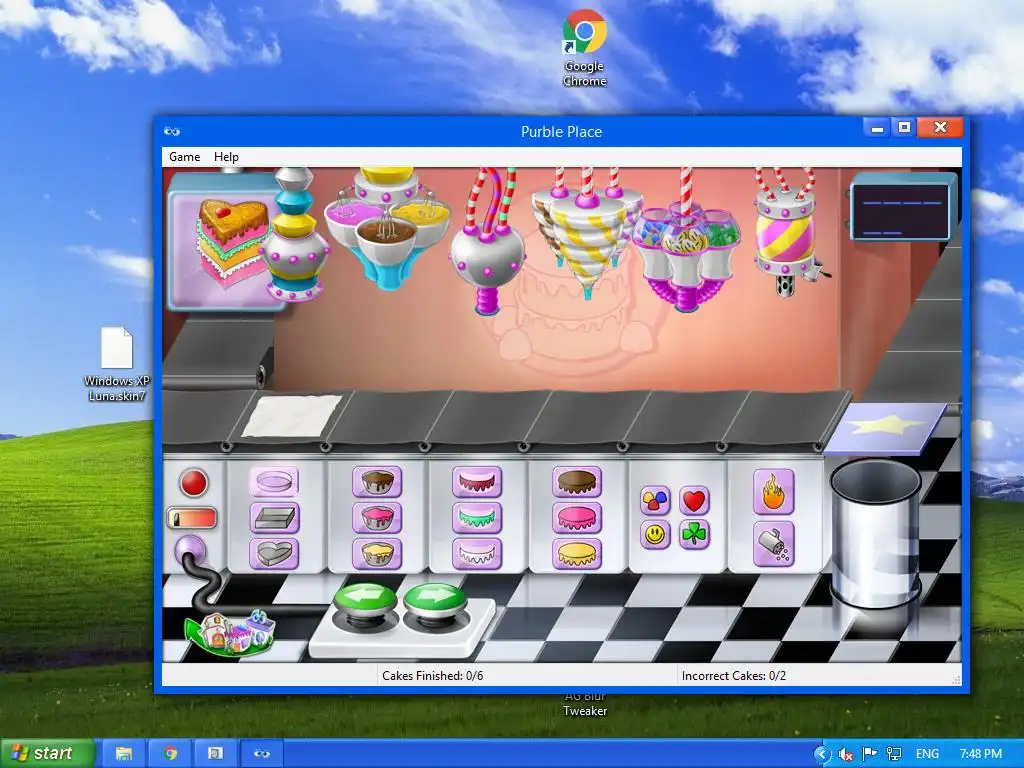
Task: Select the square cake pan button
Action: tap(274, 518)
